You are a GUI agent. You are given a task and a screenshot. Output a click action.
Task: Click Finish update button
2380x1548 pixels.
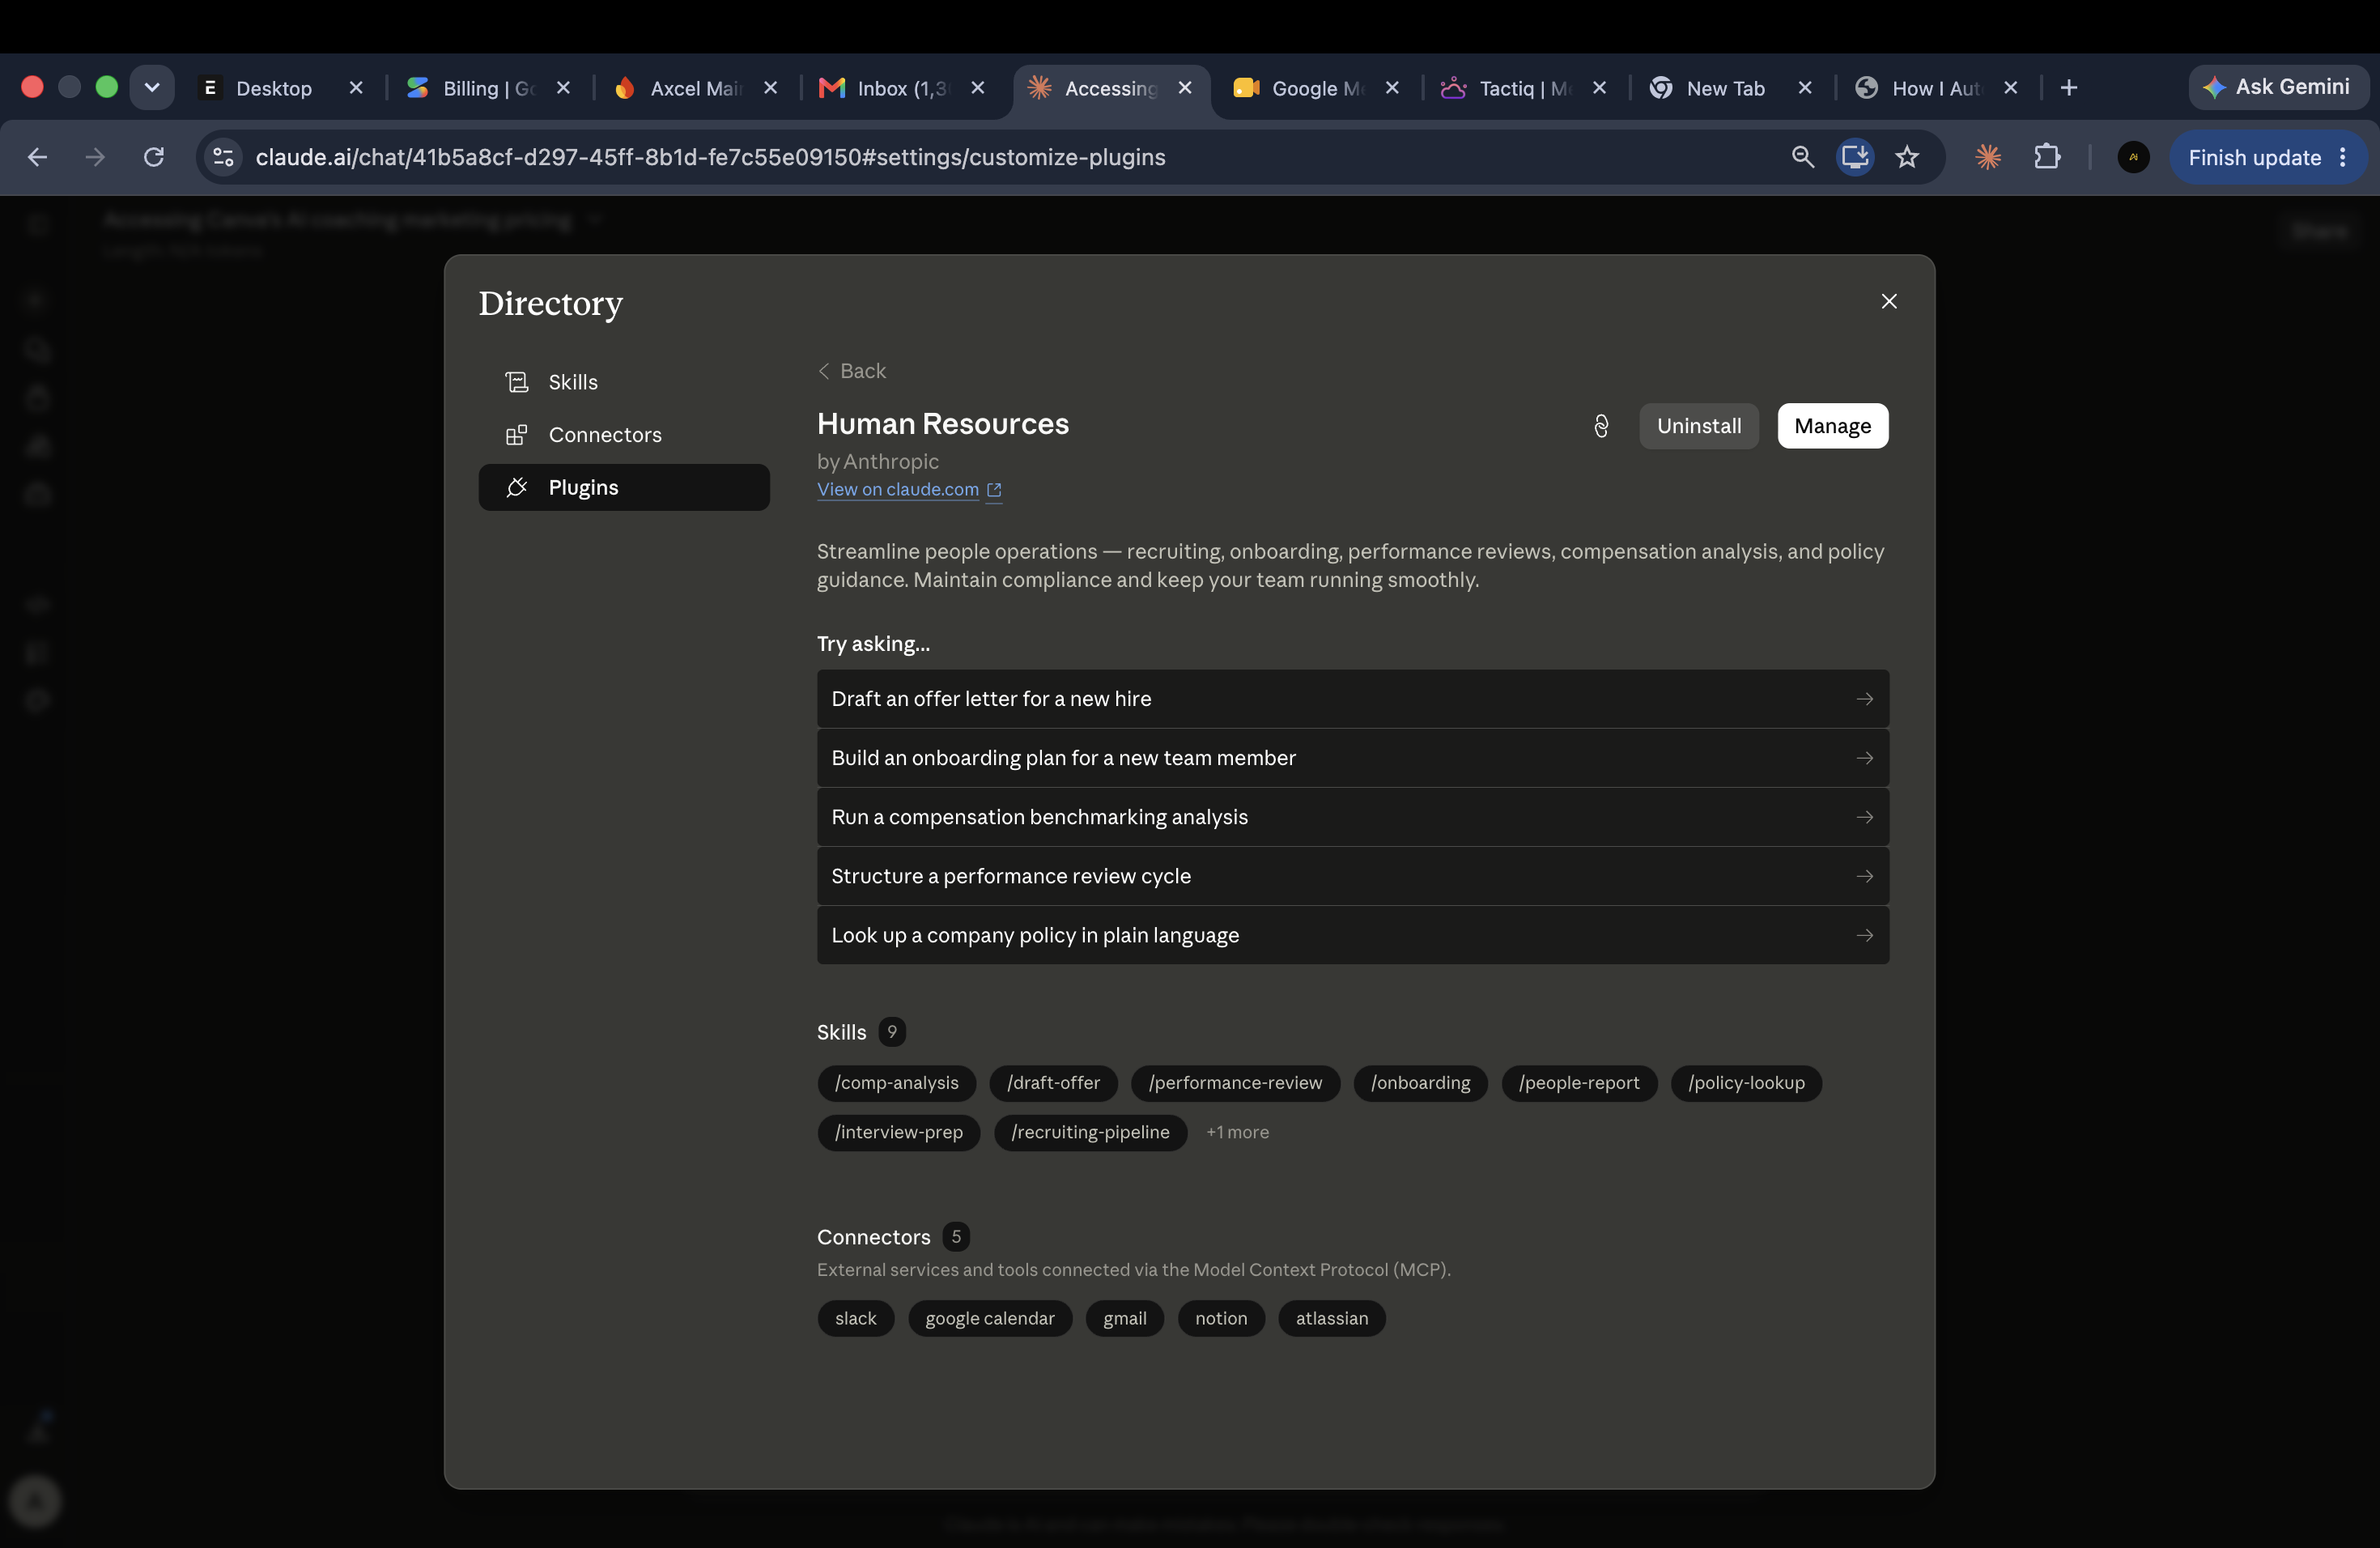coord(2254,157)
